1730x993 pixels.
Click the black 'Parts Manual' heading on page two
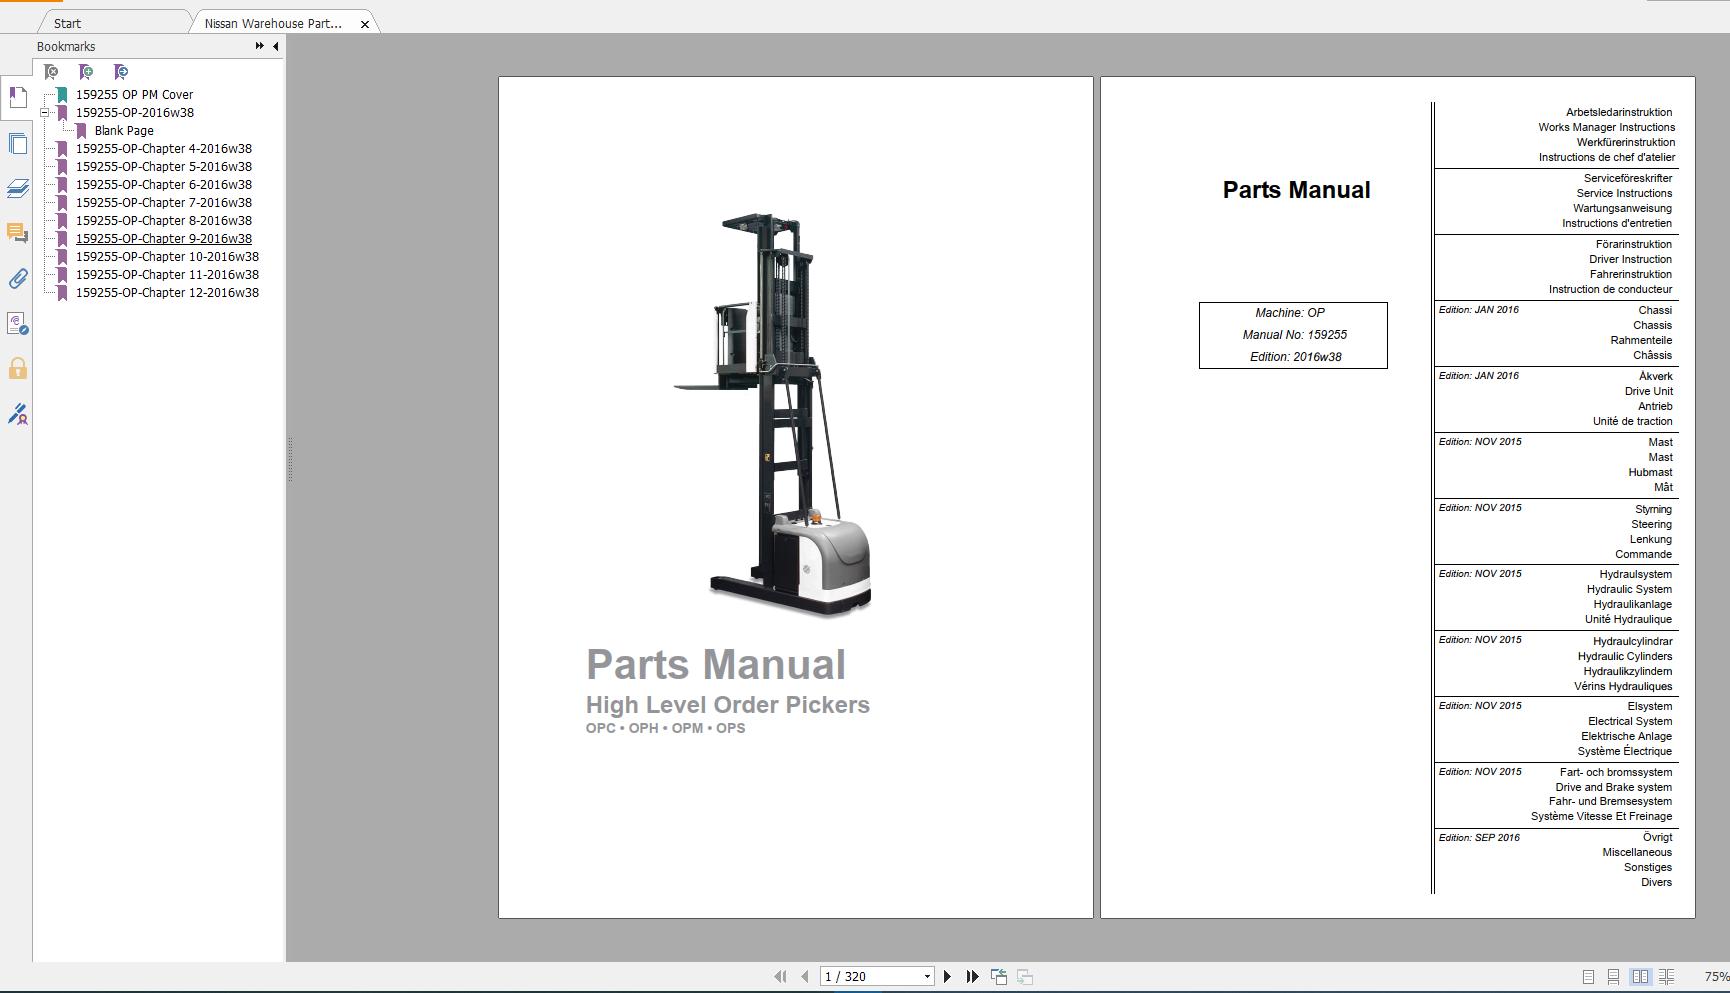click(x=1296, y=190)
